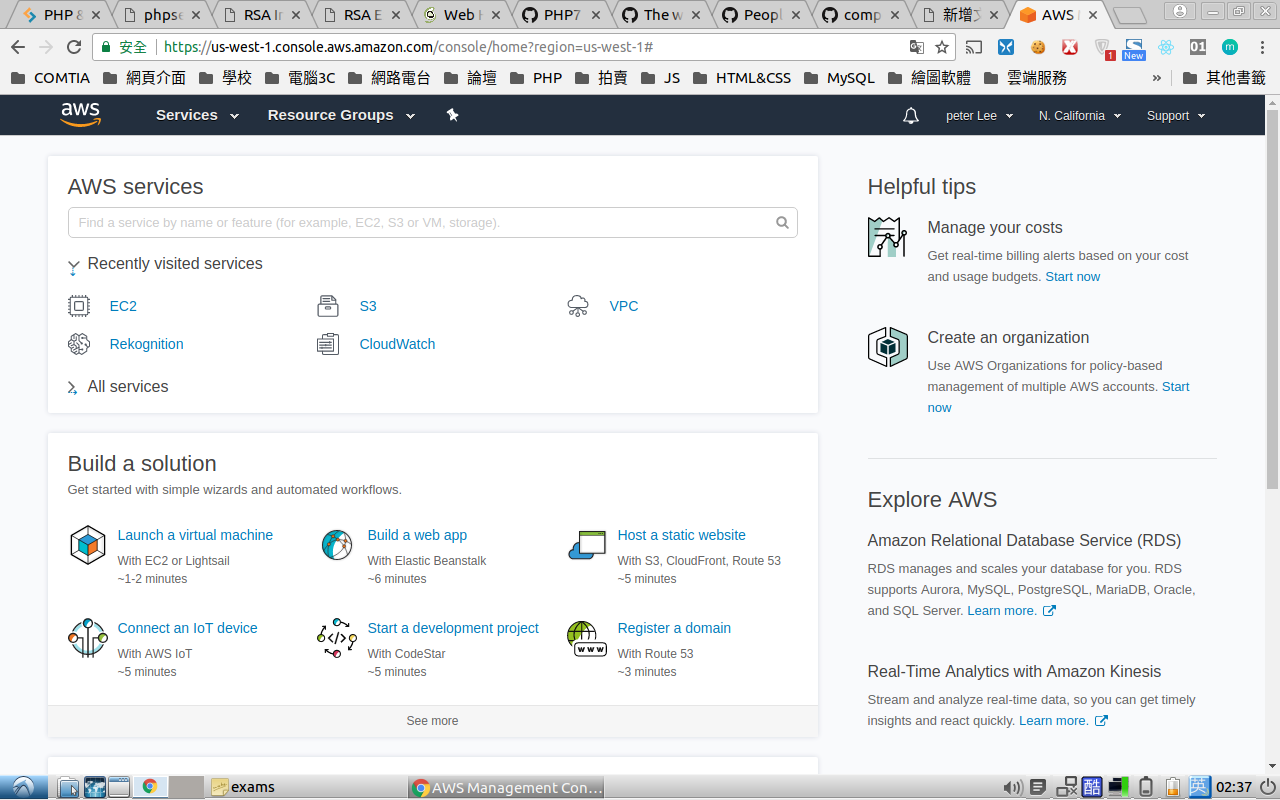The image size is (1280, 800).
Task: Click the Rekognition brain icon
Action: [79, 344]
